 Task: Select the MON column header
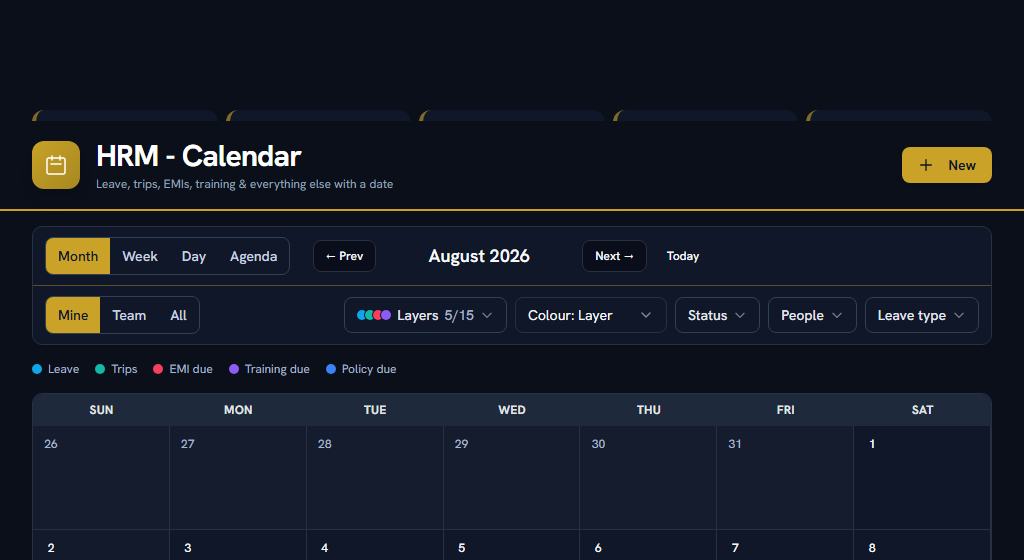click(238, 410)
